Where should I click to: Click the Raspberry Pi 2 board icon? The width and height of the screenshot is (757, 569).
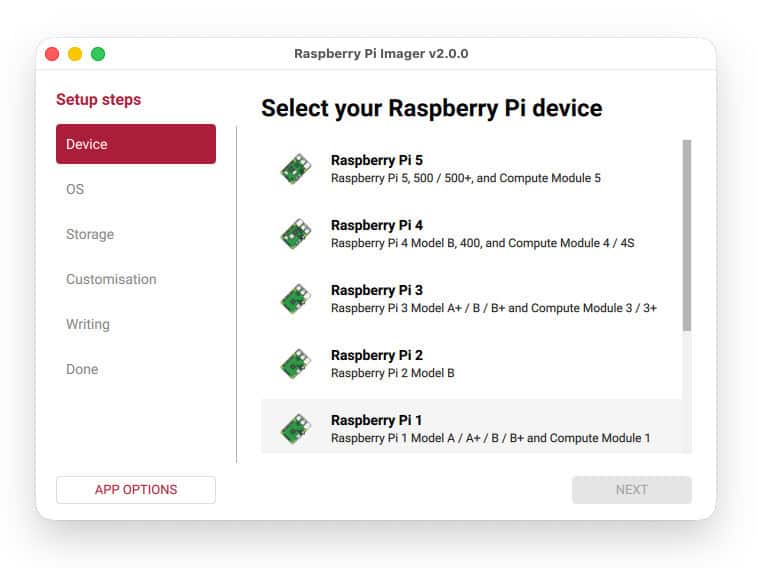(x=296, y=363)
